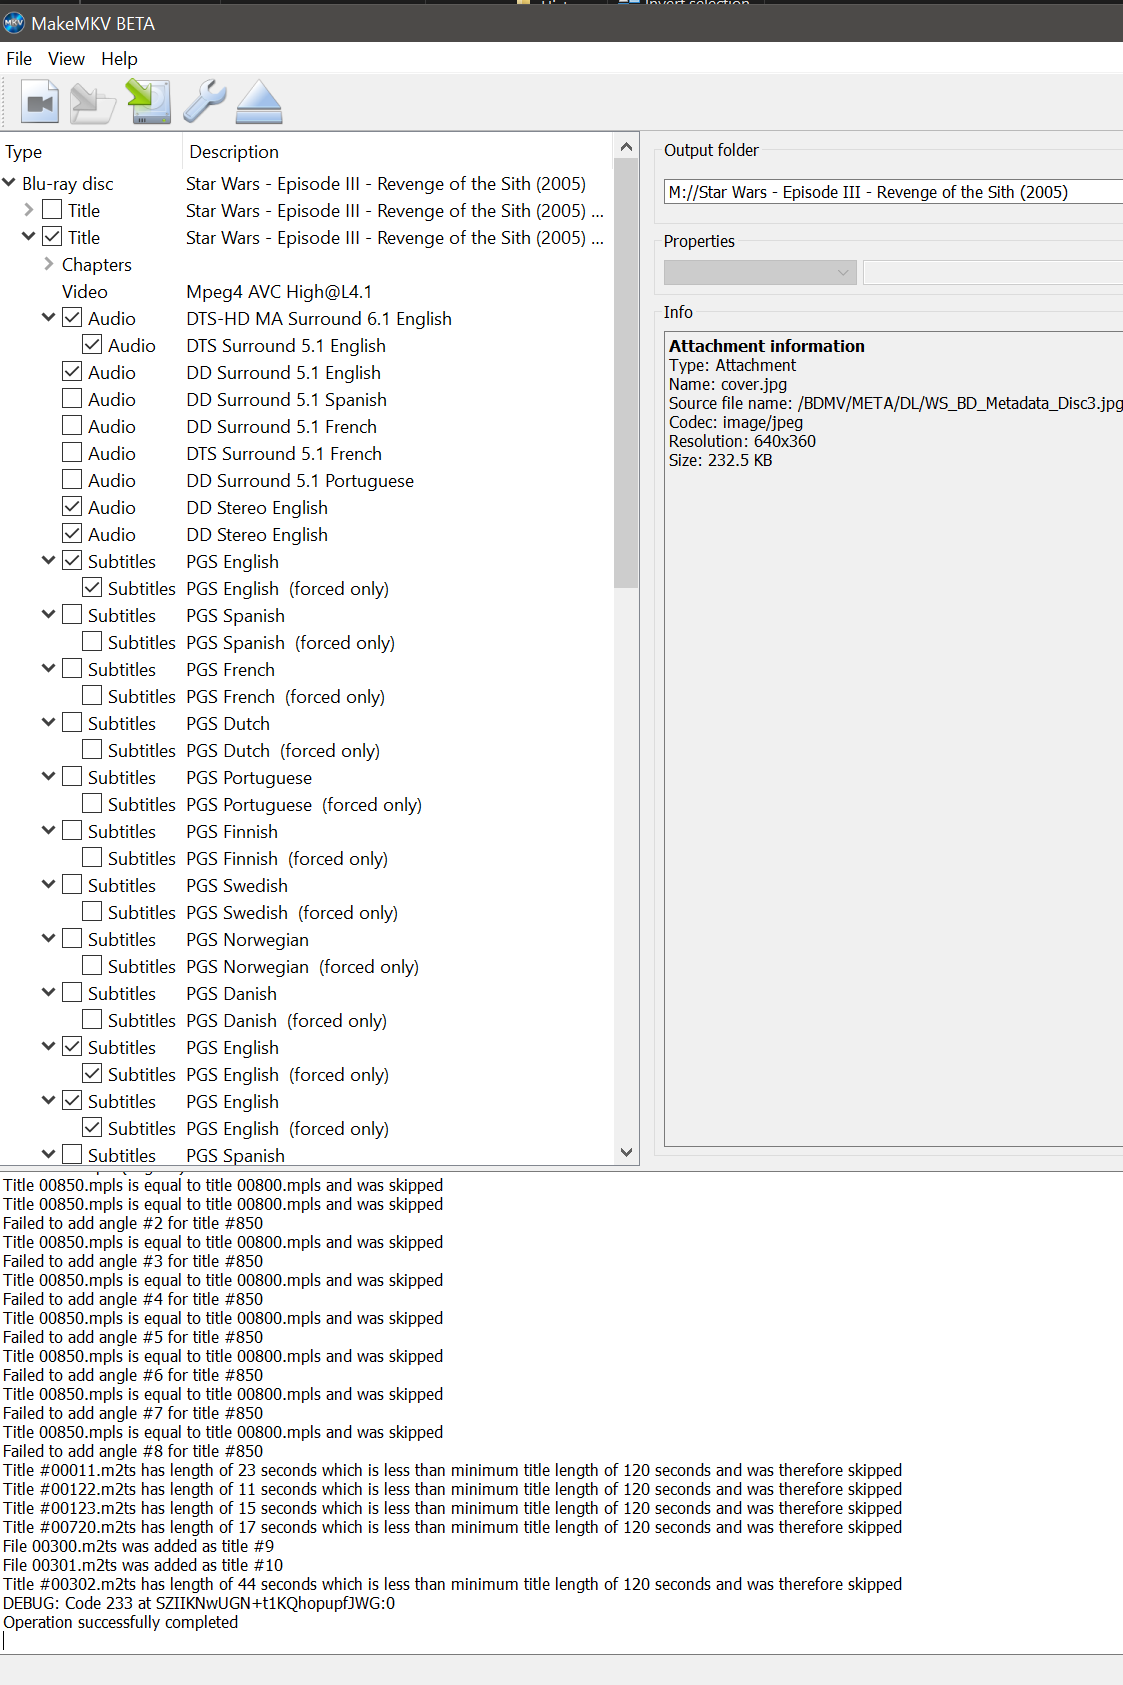Image resolution: width=1123 pixels, height=1685 pixels.
Task: Uncheck the DTS-HD MA Surround 6.1 English audio
Action: click(72, 318)
